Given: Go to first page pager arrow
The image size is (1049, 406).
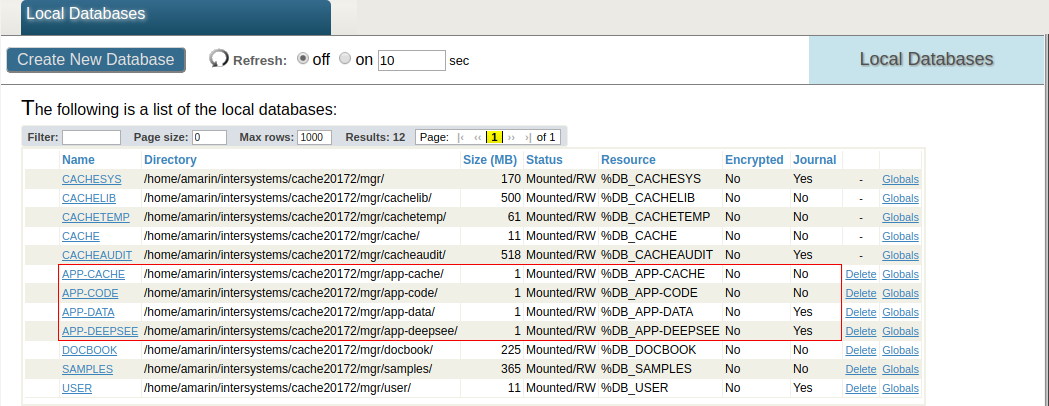Looking at the screenshot, I should 461,137.
